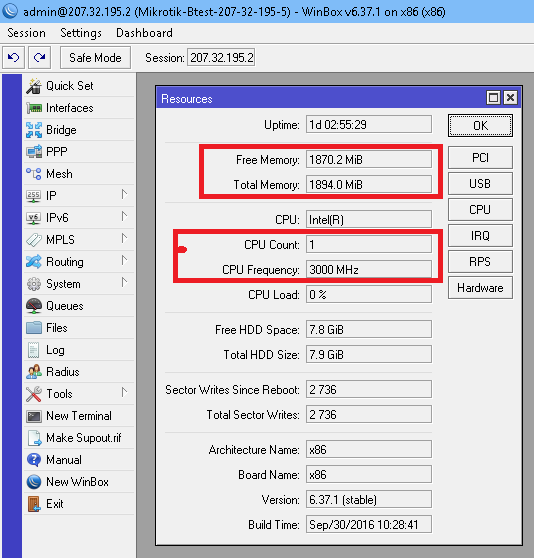Expand the System submenu arrow
Screen dimensions: 534x558
point(124,283)
